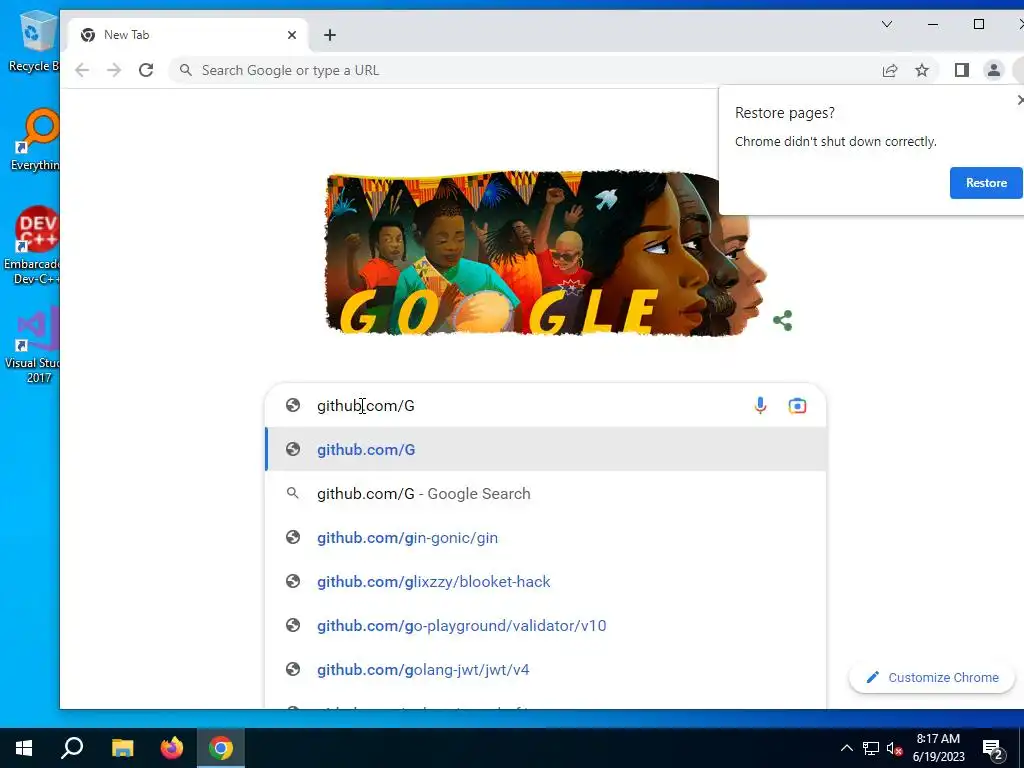This screenshot has width=1024, height=768.
Task: Open Google Lens image search camera icon
Action: 797,406
